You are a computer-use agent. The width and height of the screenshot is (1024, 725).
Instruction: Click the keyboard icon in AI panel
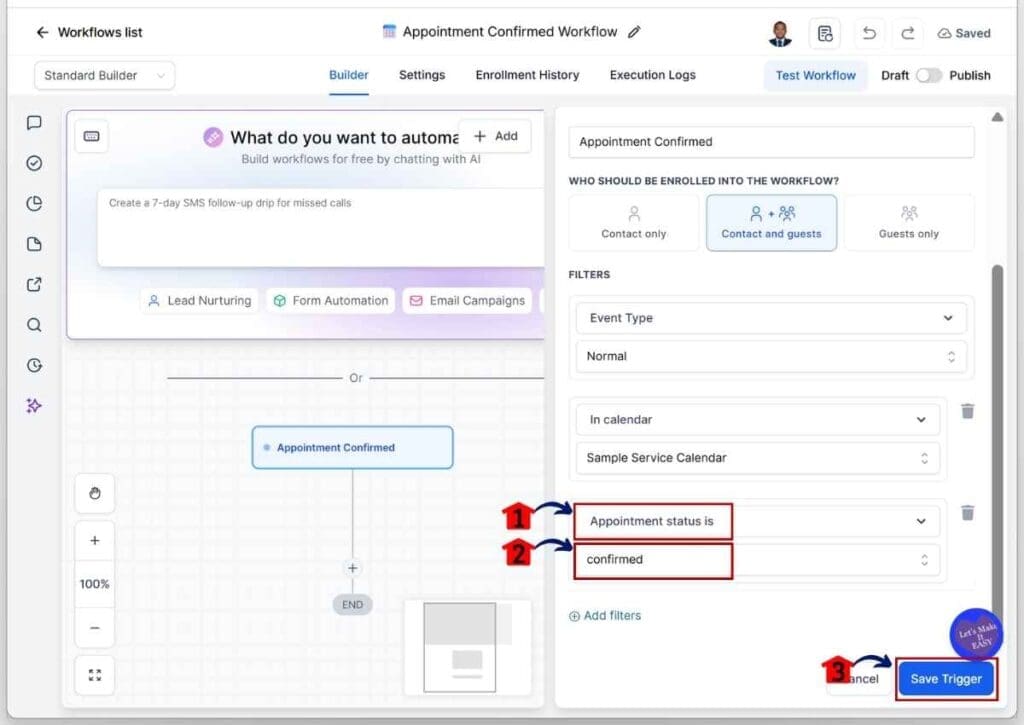tap(91, 137)
